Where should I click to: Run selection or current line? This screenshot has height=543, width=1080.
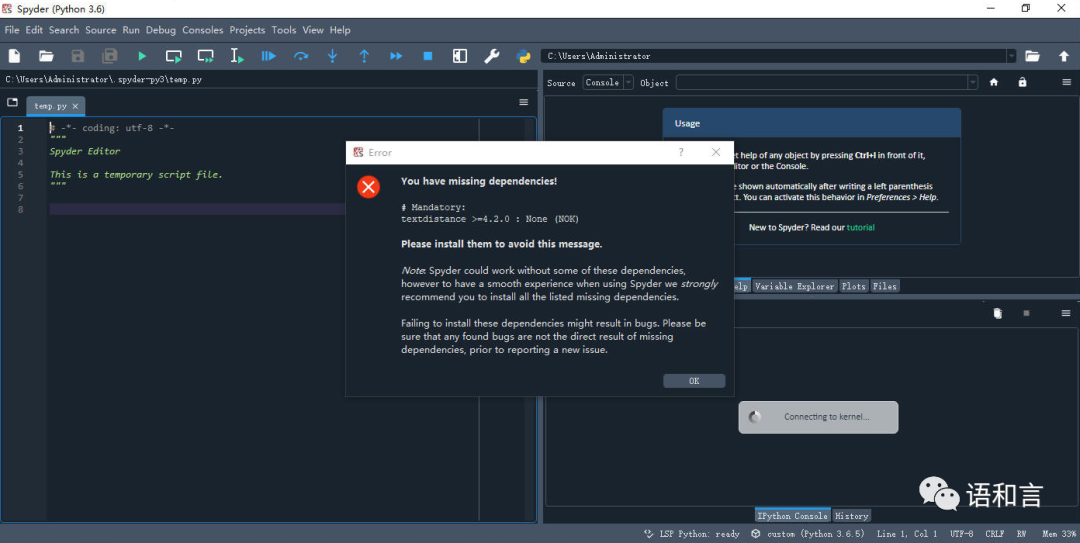click(x=237, y=56)
